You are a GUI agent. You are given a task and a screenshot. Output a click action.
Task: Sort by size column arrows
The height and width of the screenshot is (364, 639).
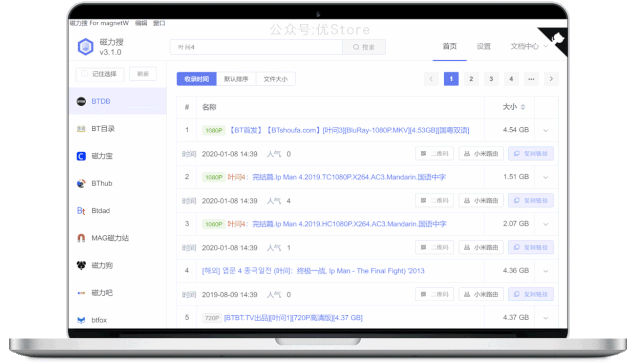523,107
